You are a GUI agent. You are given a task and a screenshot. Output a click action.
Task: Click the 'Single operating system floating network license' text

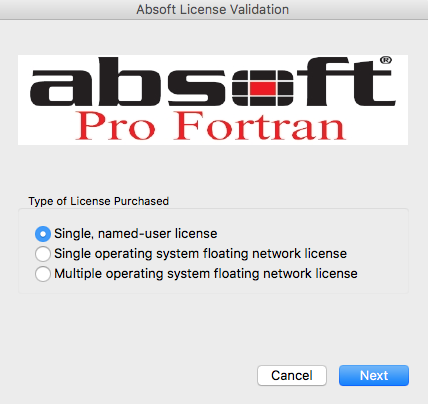pos(200,254)
